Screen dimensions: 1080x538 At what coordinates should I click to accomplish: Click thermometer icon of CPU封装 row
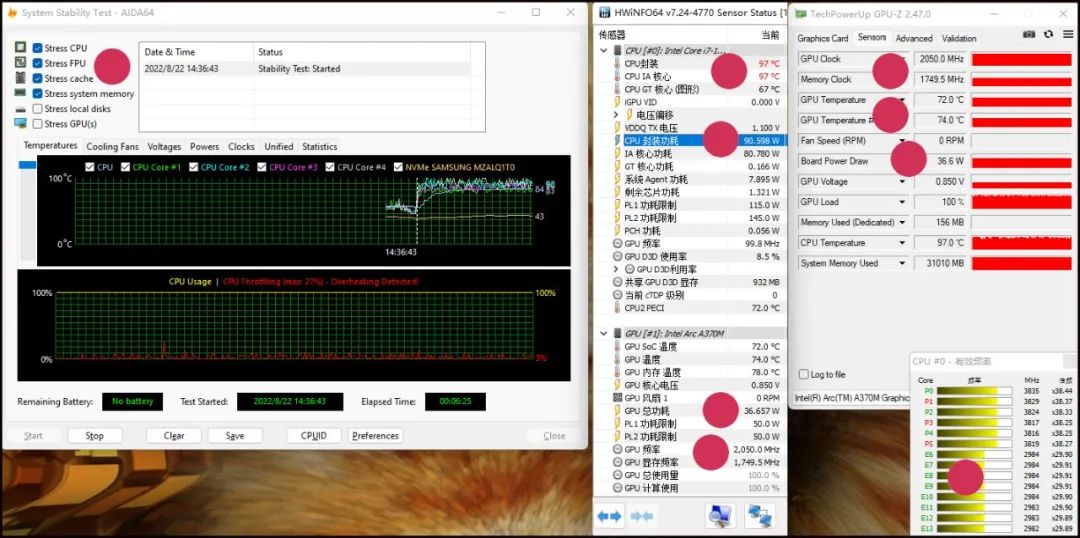[617, 63]
